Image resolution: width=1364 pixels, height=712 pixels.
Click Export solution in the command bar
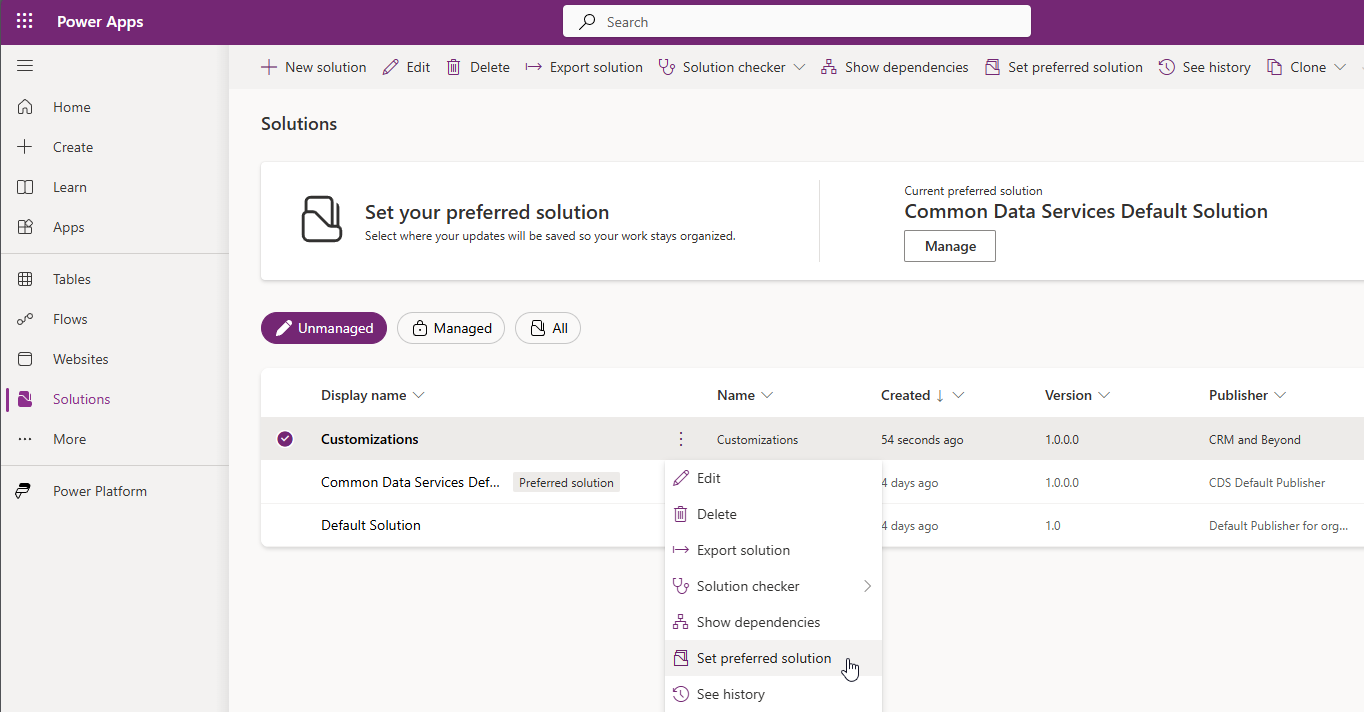(x=584, y=67)
